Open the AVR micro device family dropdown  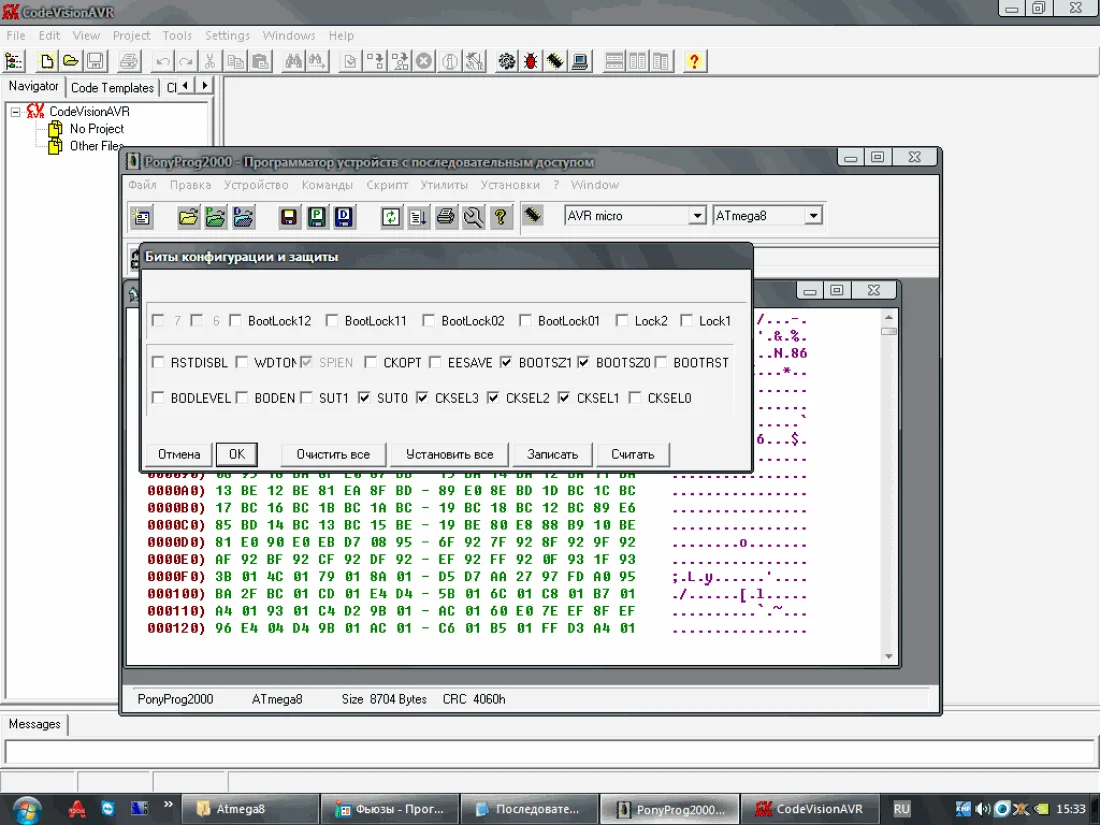coord(697,215)
